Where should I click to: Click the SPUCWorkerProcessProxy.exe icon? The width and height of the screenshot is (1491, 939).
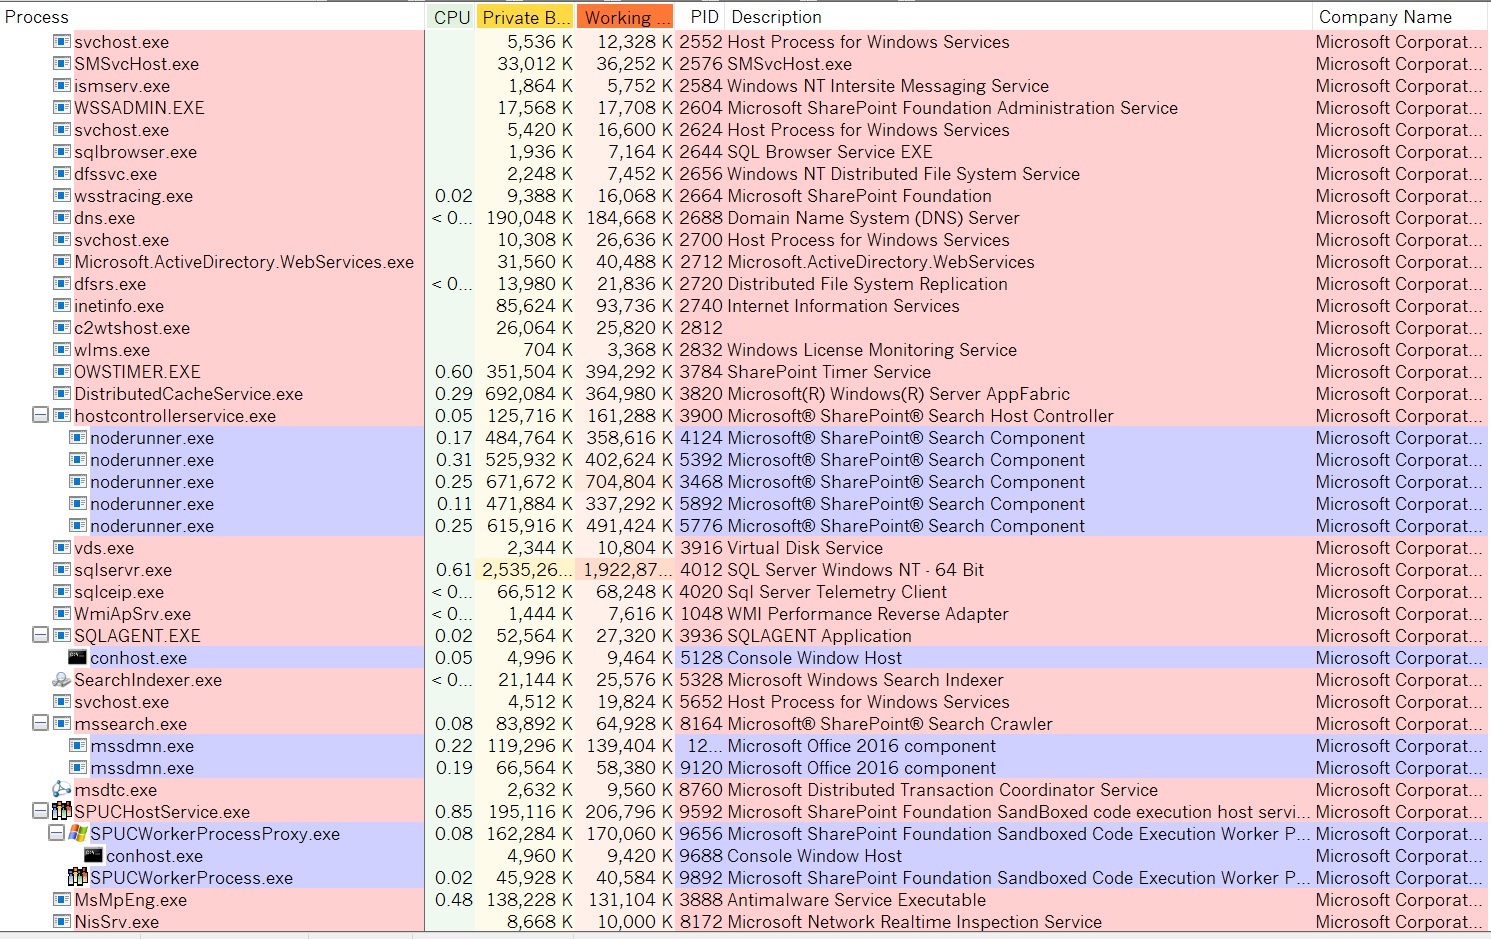pos(78,834)
